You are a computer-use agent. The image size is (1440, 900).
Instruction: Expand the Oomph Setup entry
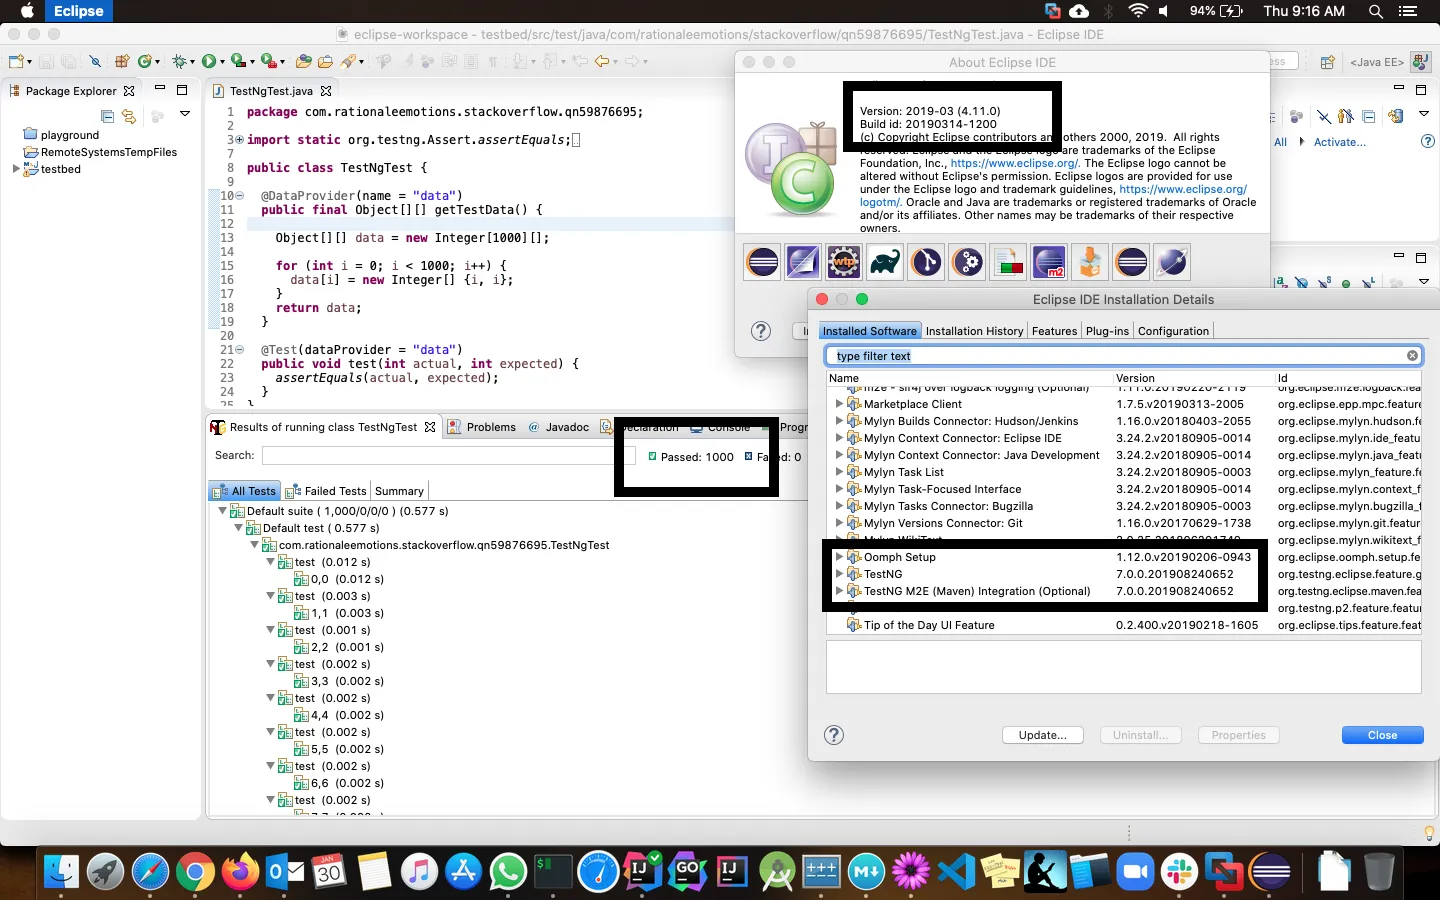(x=839, y=557)
